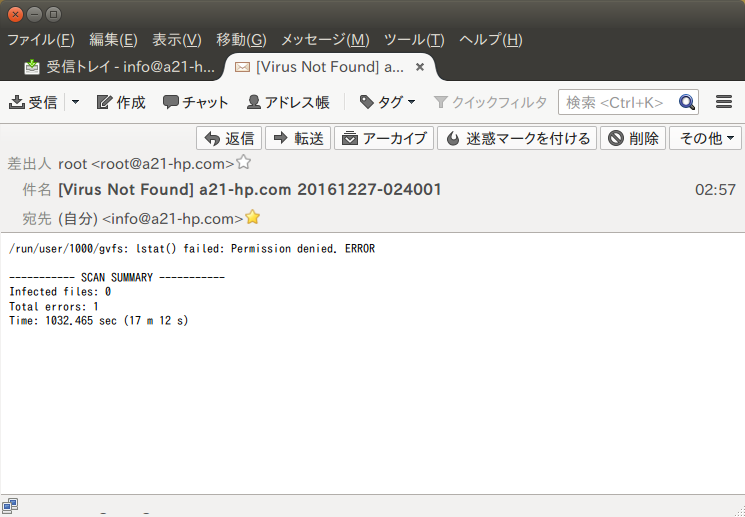Image resolution: width=745 pixels, height=517 pixels.
Task: Click the 02:57 received time
Action: point(716,190)
